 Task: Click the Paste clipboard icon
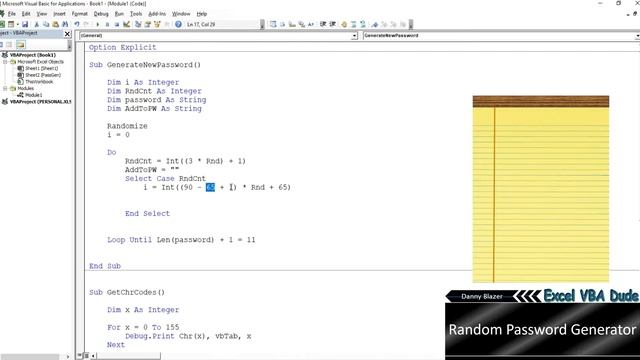tap(56, 24)
